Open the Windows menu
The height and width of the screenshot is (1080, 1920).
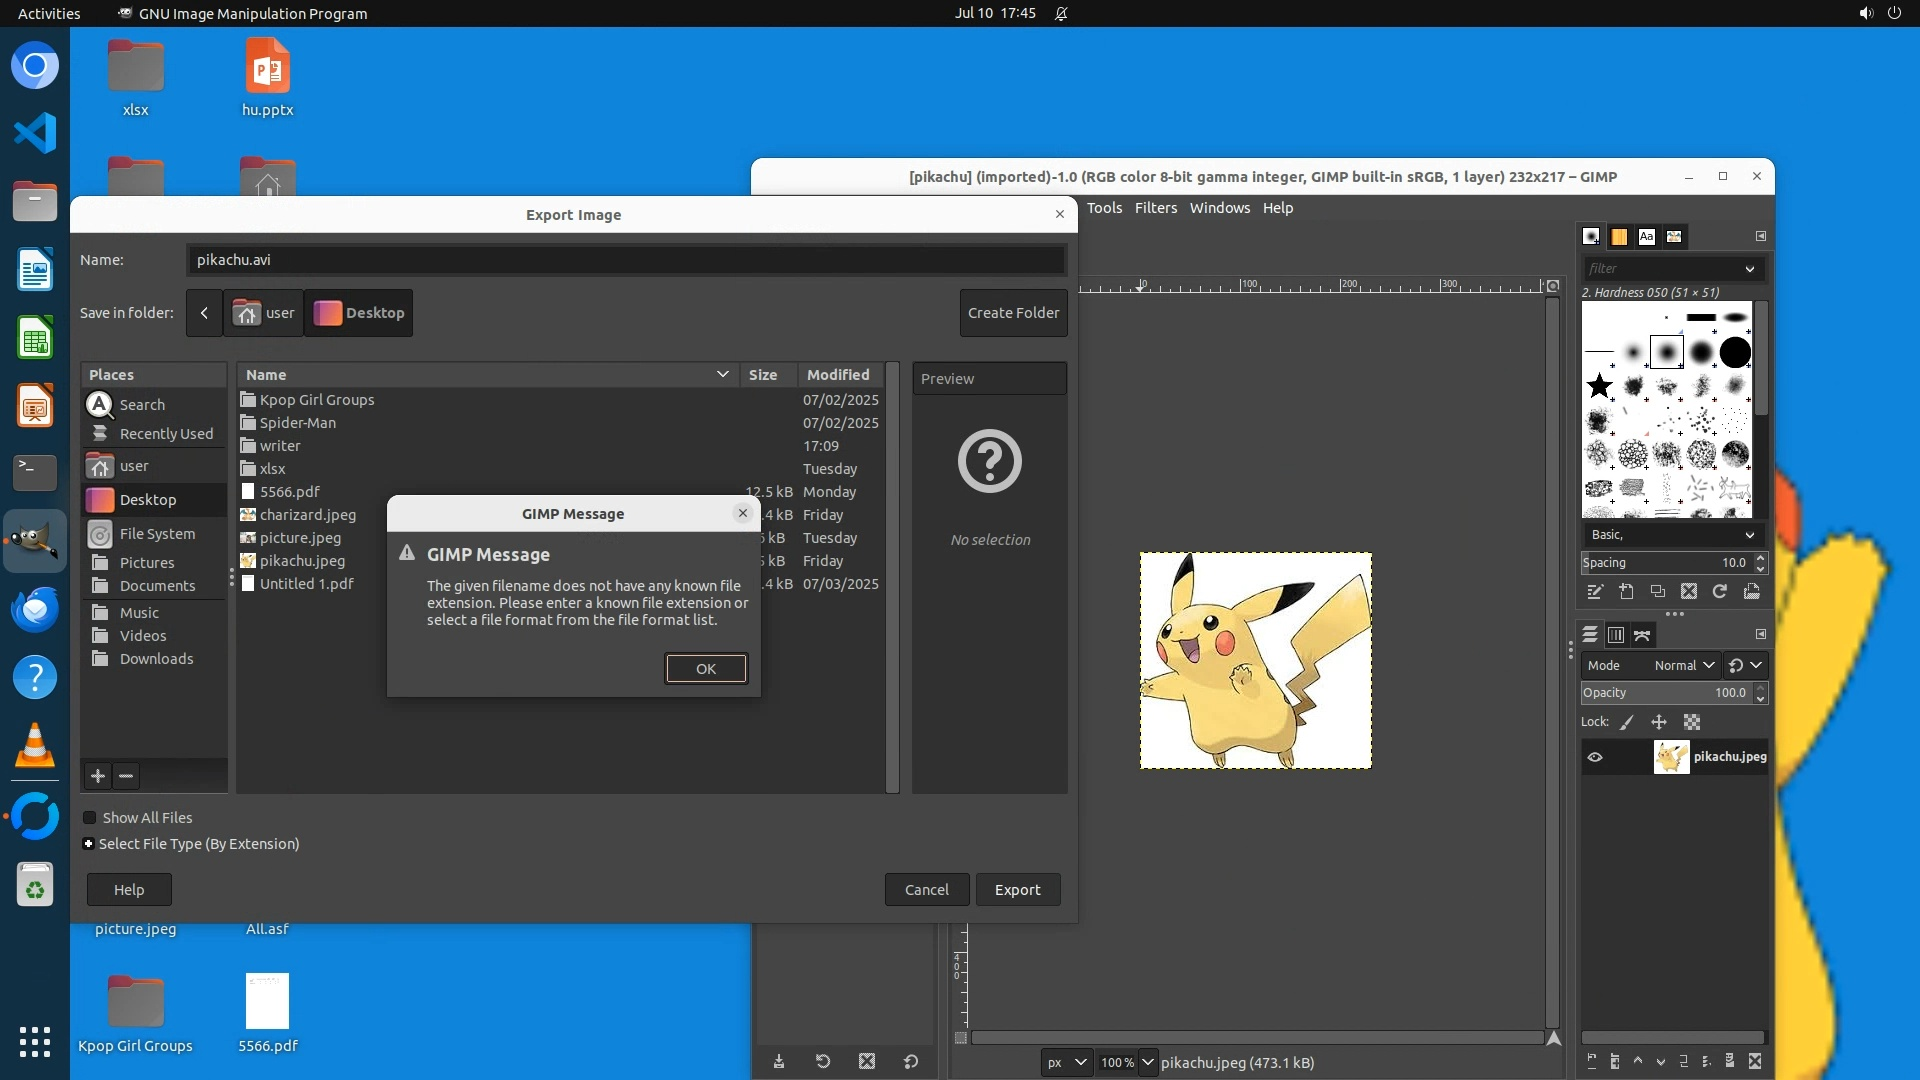click(x=1219, y=208)
